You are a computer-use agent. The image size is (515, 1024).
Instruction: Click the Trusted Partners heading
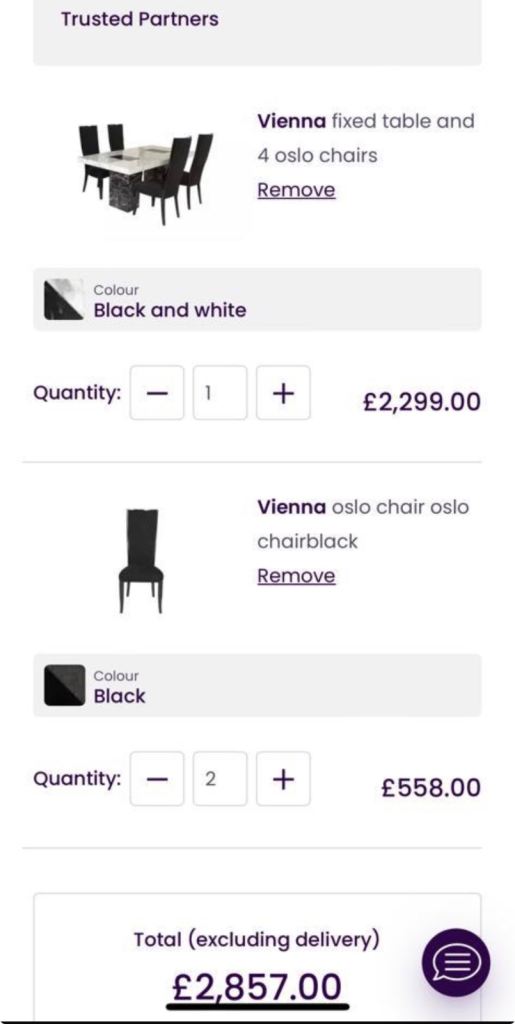[x=140, y=19]
